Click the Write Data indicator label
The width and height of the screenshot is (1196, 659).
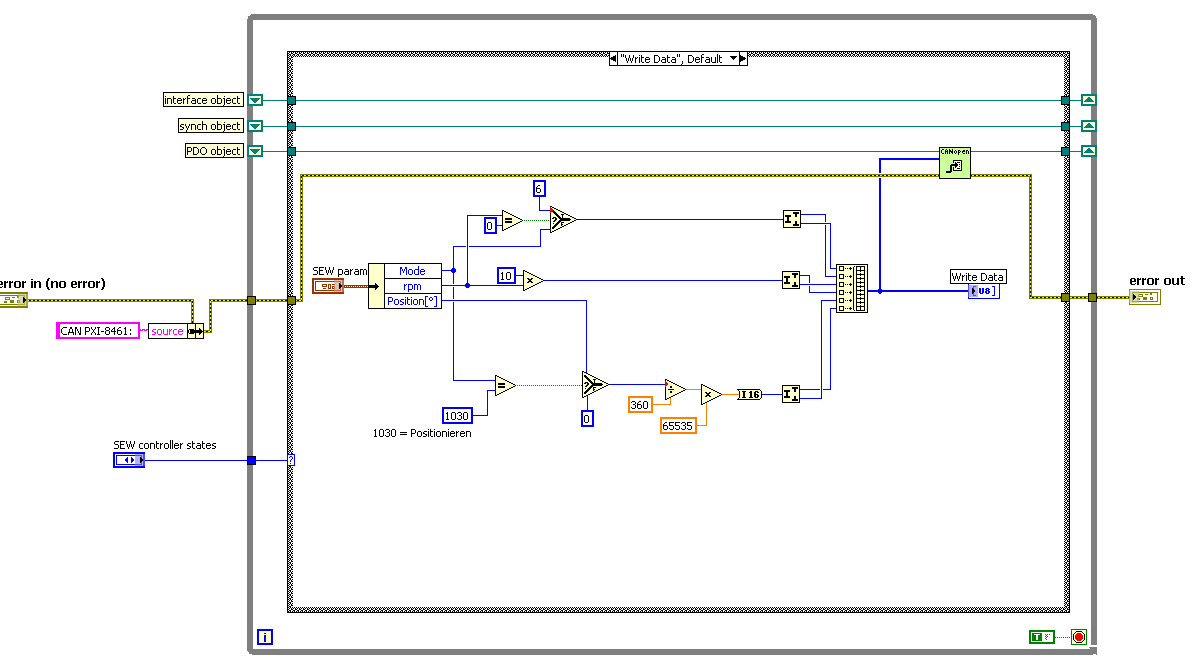click(x=977, y=277)
